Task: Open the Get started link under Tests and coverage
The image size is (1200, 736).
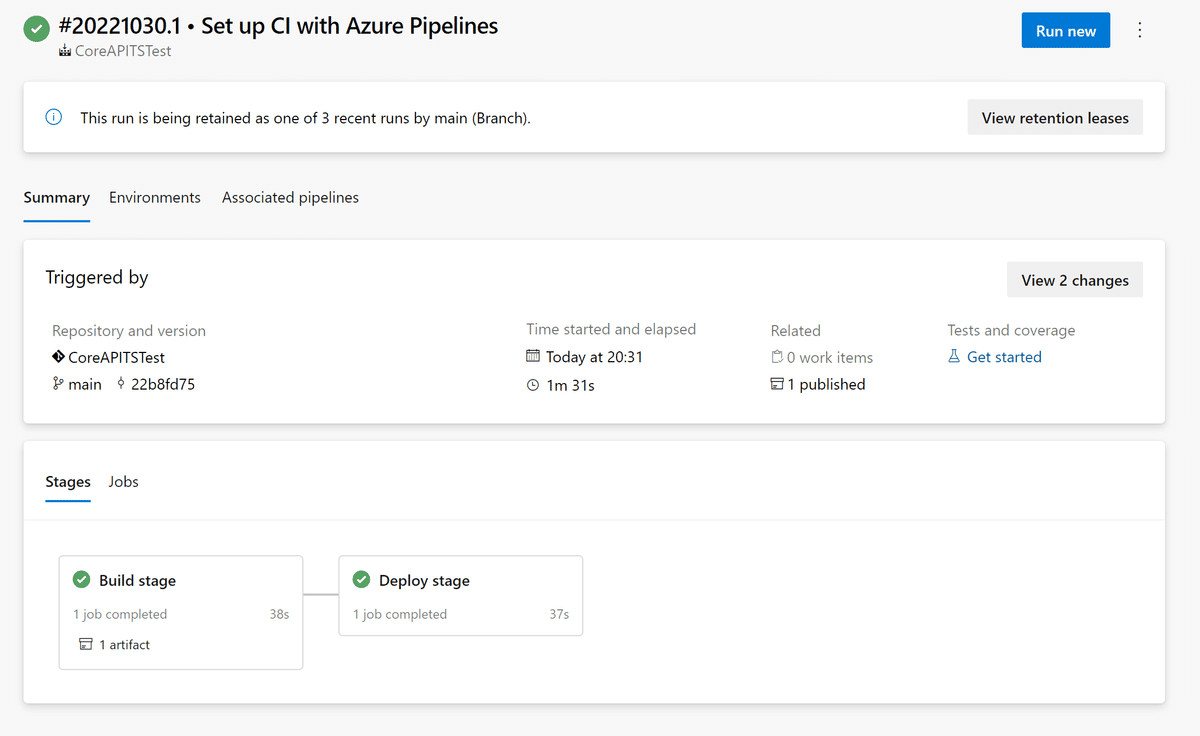Action: (1004, 357)
